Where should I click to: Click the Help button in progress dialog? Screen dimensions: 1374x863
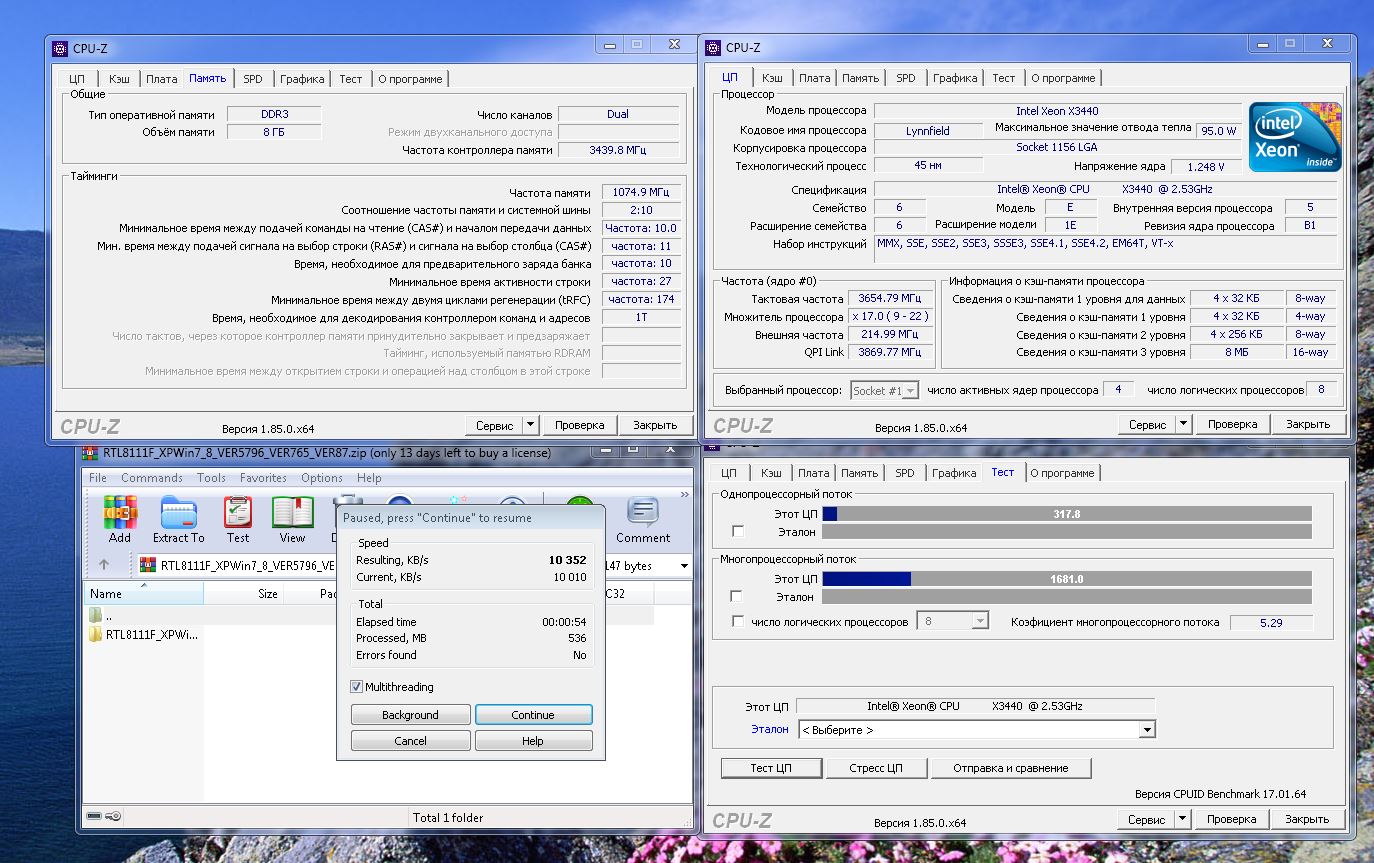(533, 741)
